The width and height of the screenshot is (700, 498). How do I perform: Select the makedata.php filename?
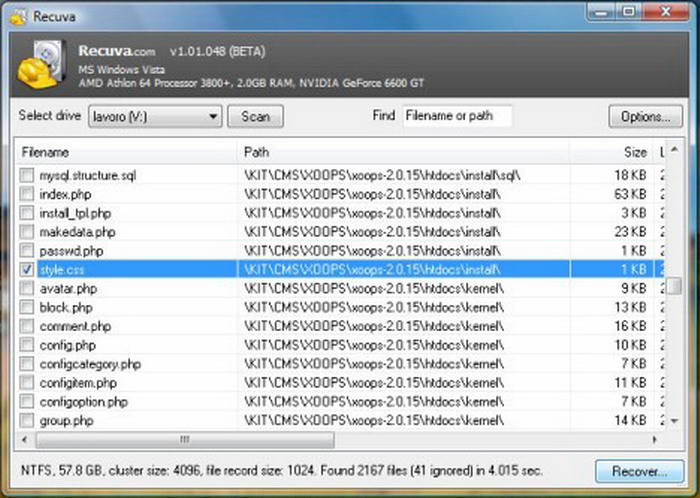[77, 232]
